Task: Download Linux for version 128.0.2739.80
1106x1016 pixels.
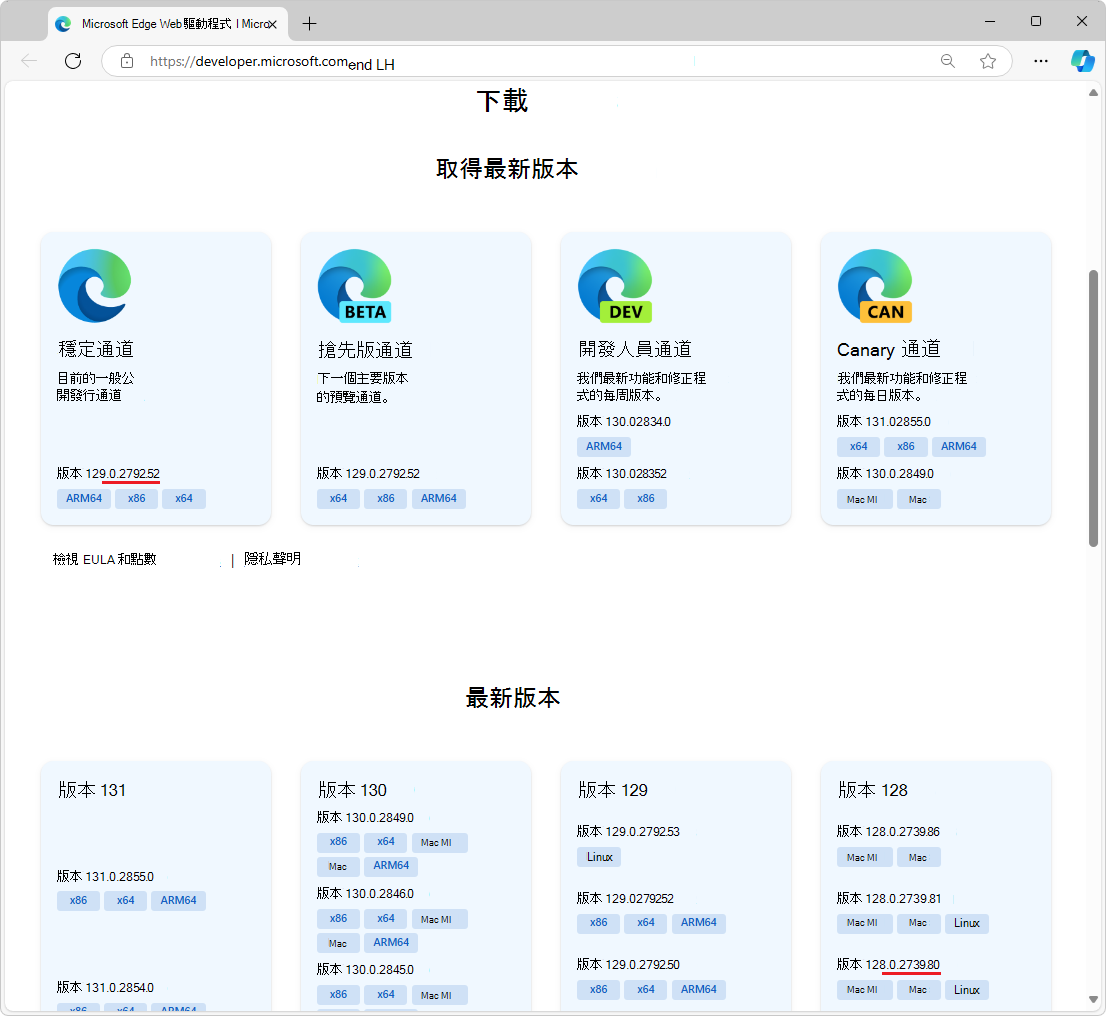Action: click(967, 990)
